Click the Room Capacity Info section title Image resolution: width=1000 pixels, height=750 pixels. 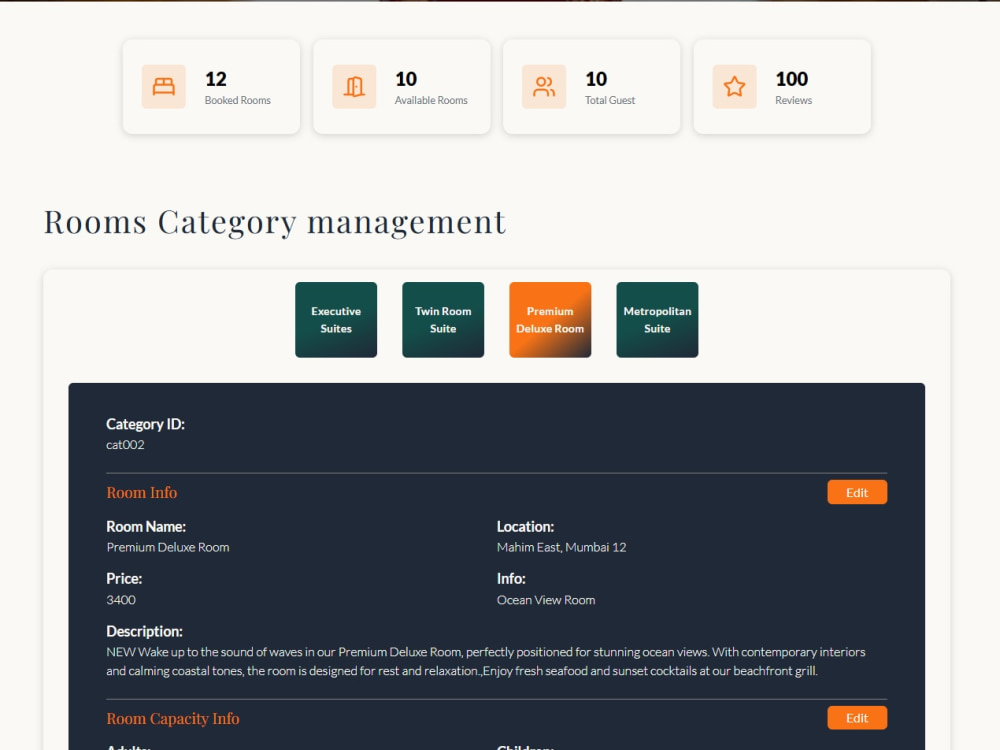[173, 719]
